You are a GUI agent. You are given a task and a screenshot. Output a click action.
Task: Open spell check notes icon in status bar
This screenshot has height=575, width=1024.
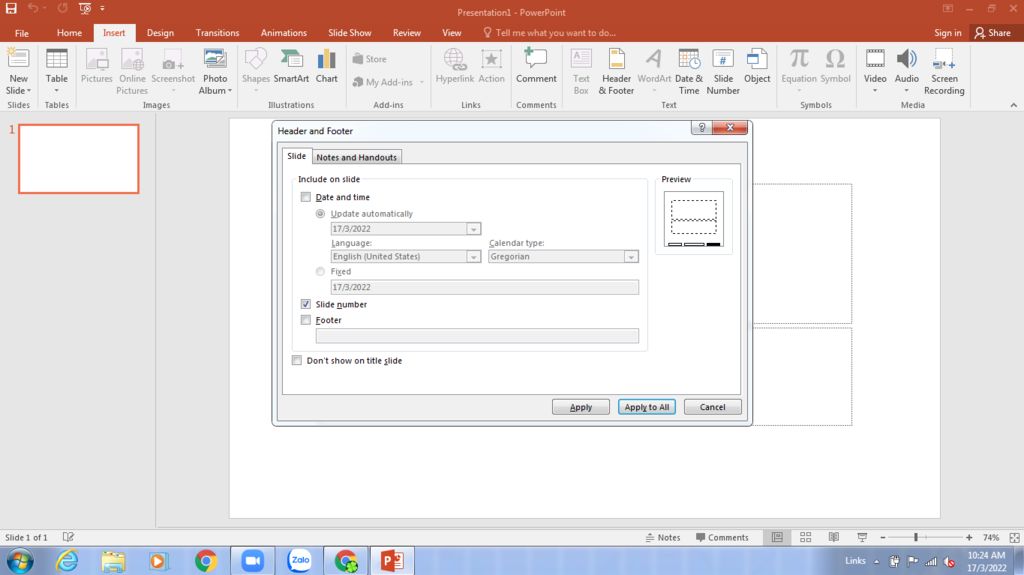68,537
